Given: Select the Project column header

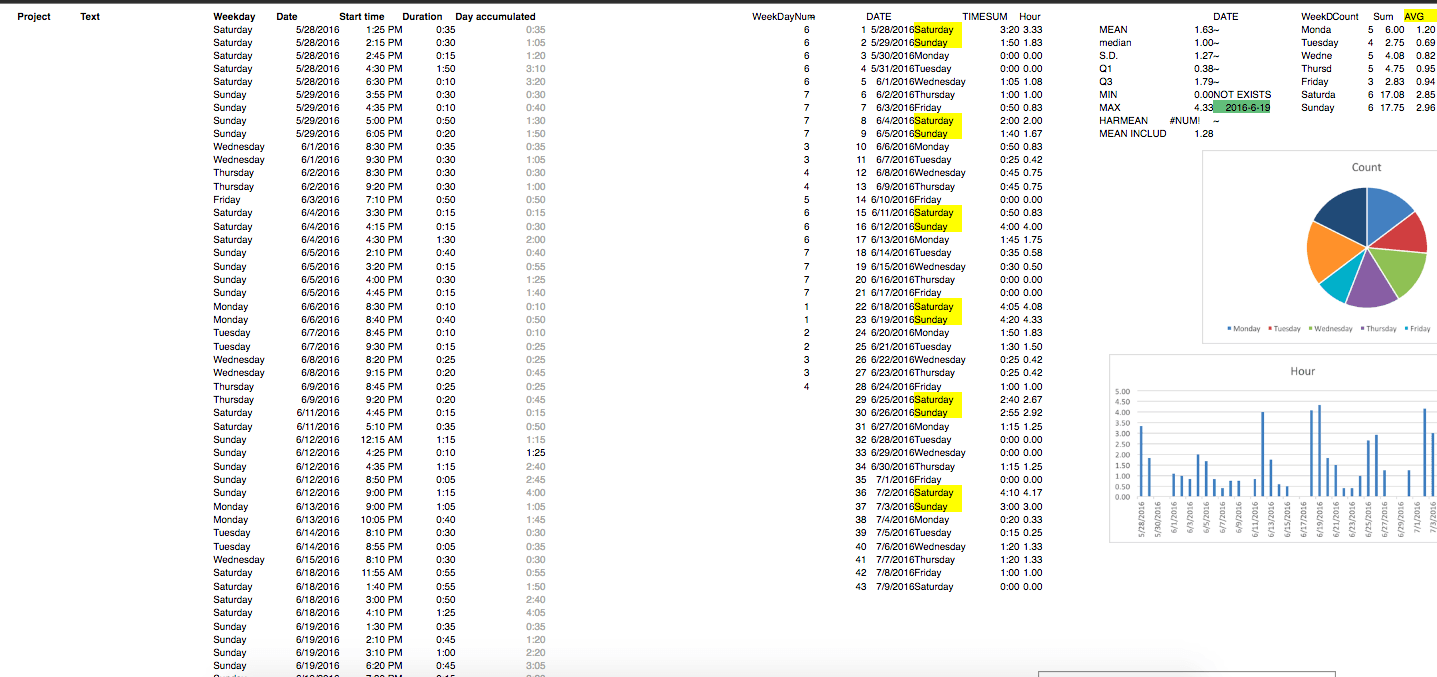Looking at the screenshot, I should coord(34,17).
